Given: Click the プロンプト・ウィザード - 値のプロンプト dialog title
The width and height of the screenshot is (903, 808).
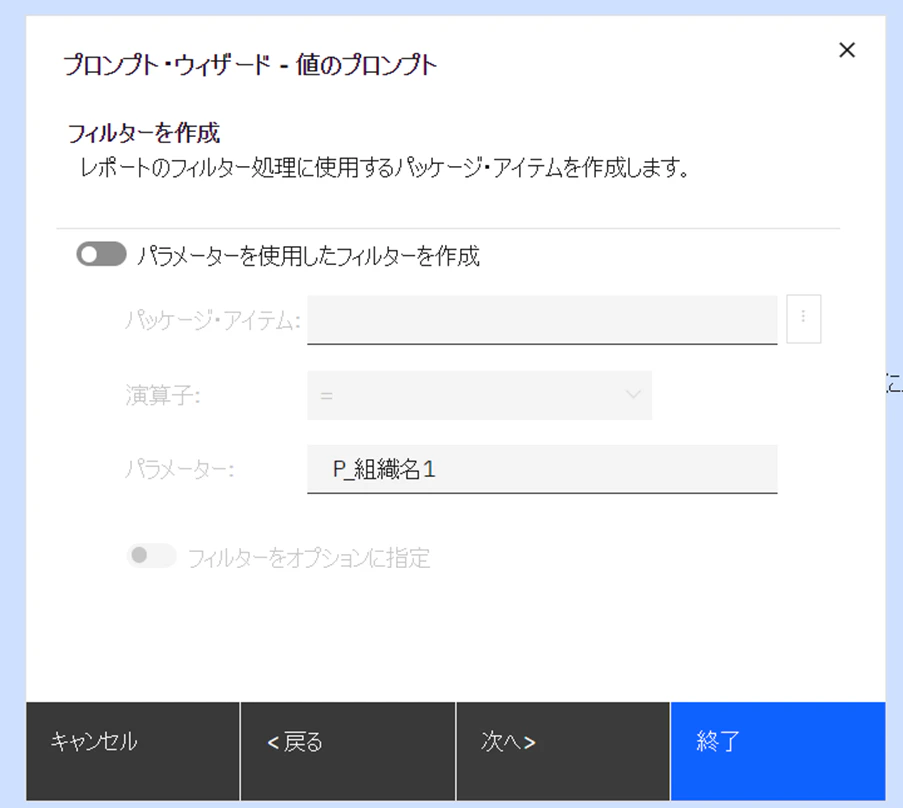Looking at the screenshot, I should (250, 65).
